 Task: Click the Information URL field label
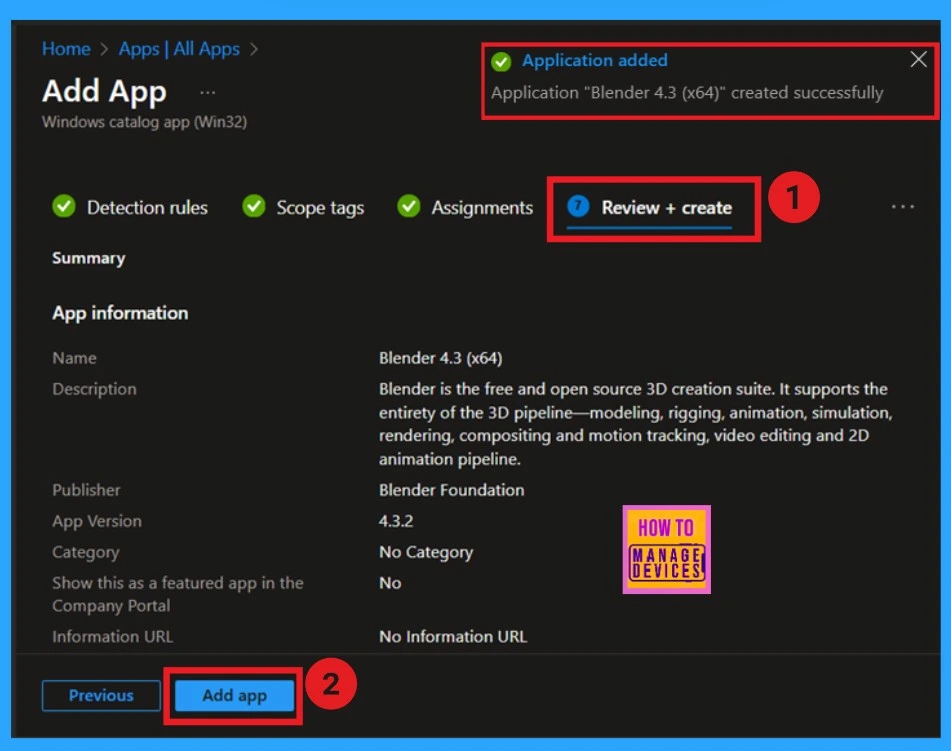pyautogui.click(x=112, y=636)
